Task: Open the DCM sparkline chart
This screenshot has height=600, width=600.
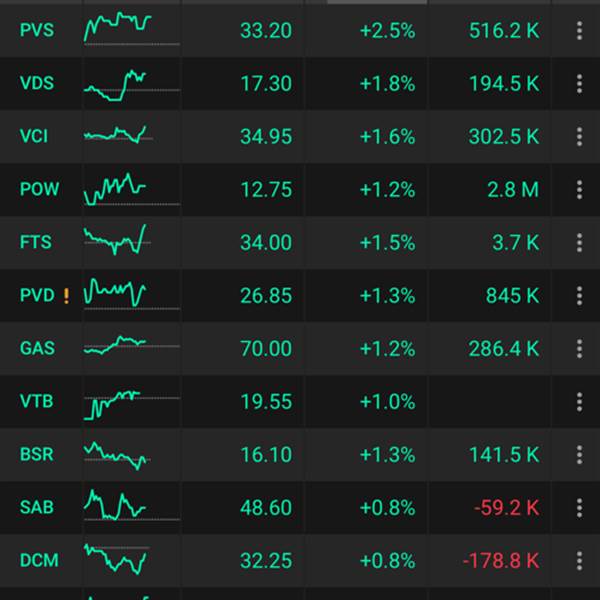Action: (x=116, y=558)
